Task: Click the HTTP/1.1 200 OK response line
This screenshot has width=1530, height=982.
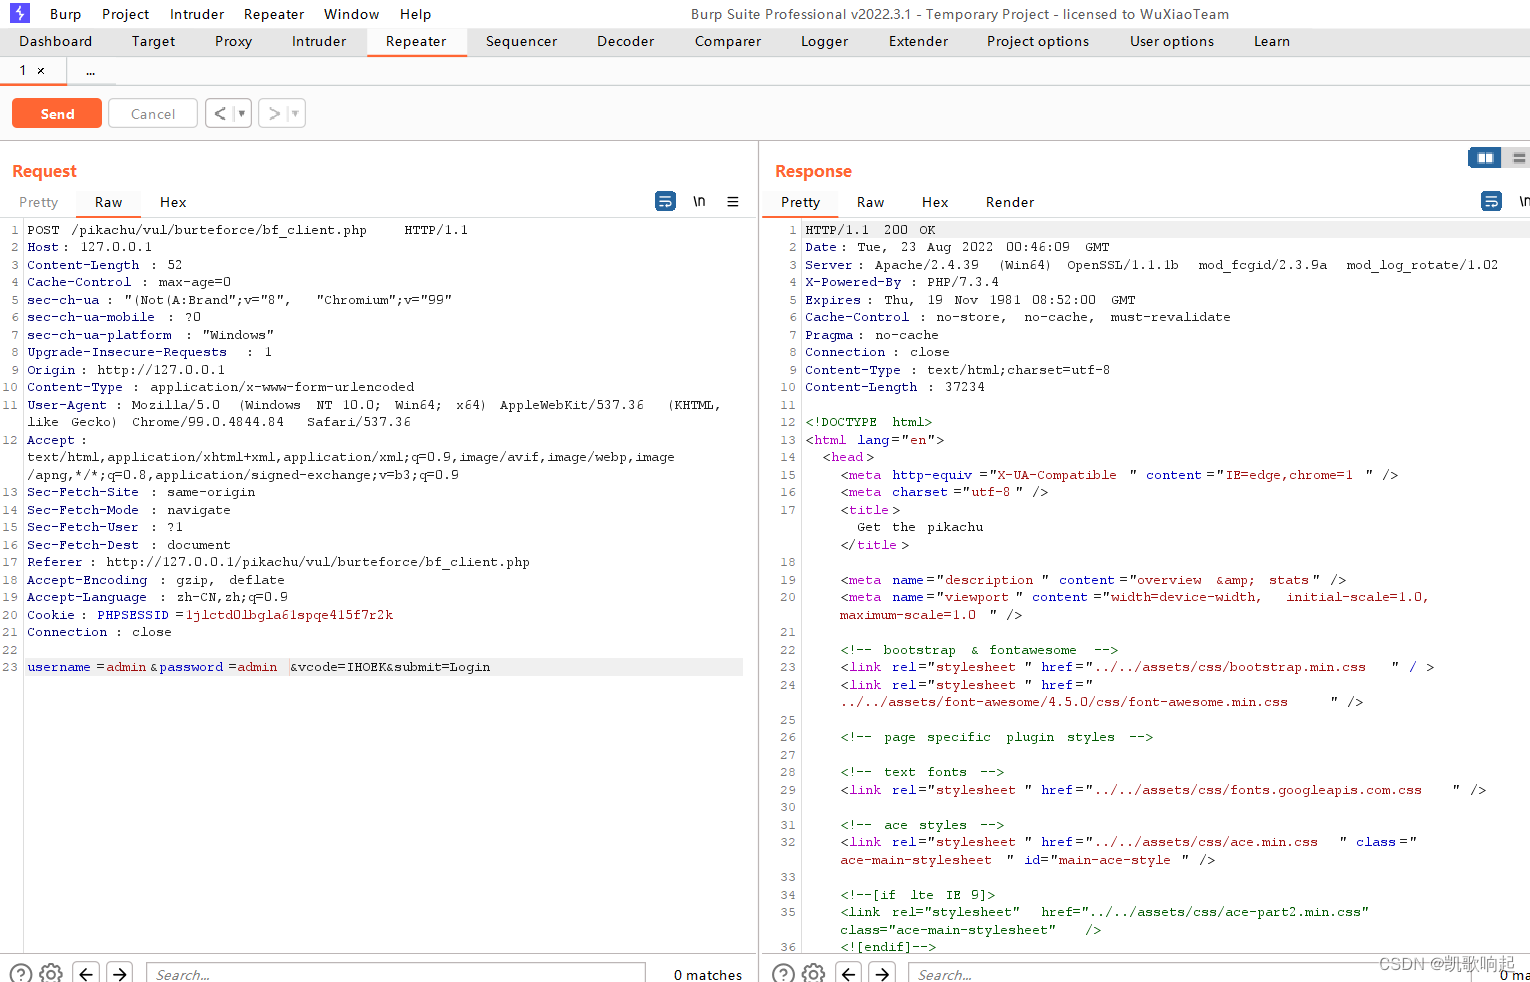Action: click(870, 230)
